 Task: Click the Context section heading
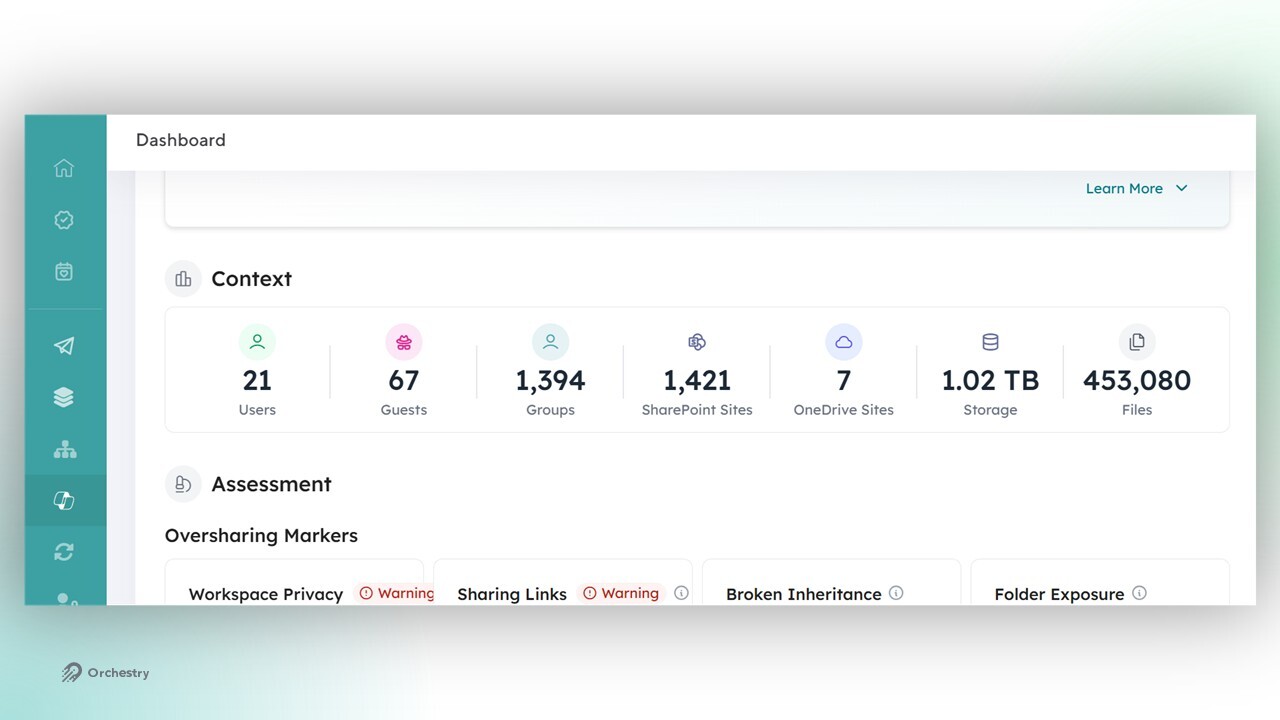coord(251,279)
